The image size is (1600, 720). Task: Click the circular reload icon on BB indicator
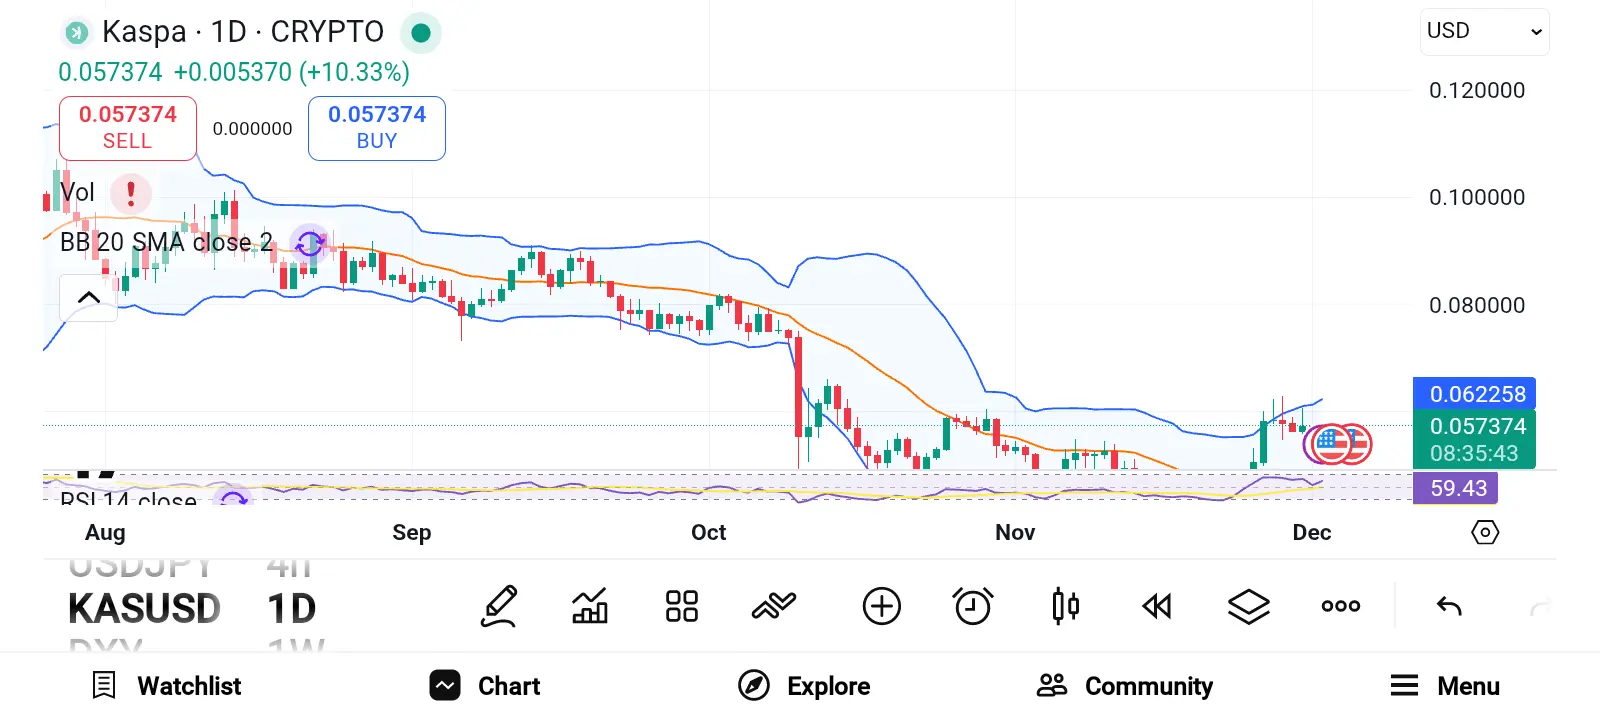309,243
